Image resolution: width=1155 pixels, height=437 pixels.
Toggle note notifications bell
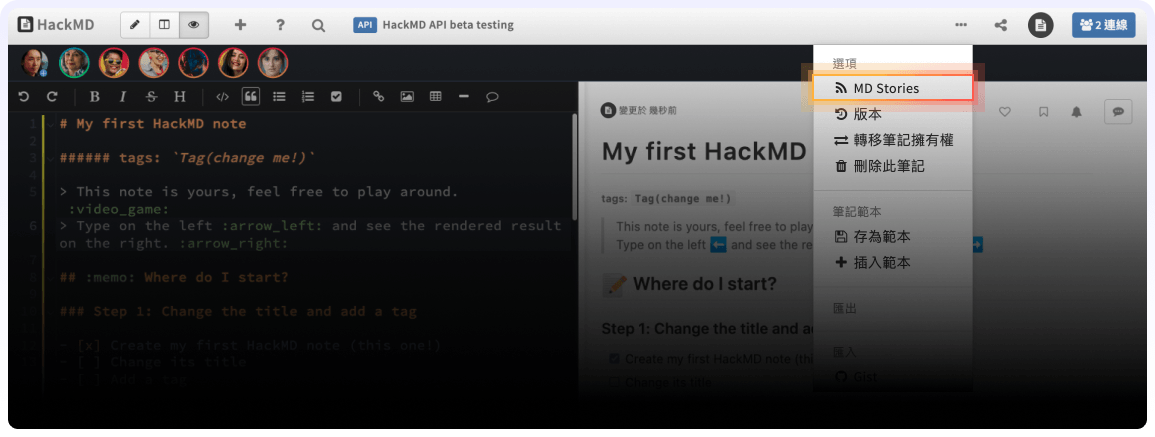(x=1077, y=111)
